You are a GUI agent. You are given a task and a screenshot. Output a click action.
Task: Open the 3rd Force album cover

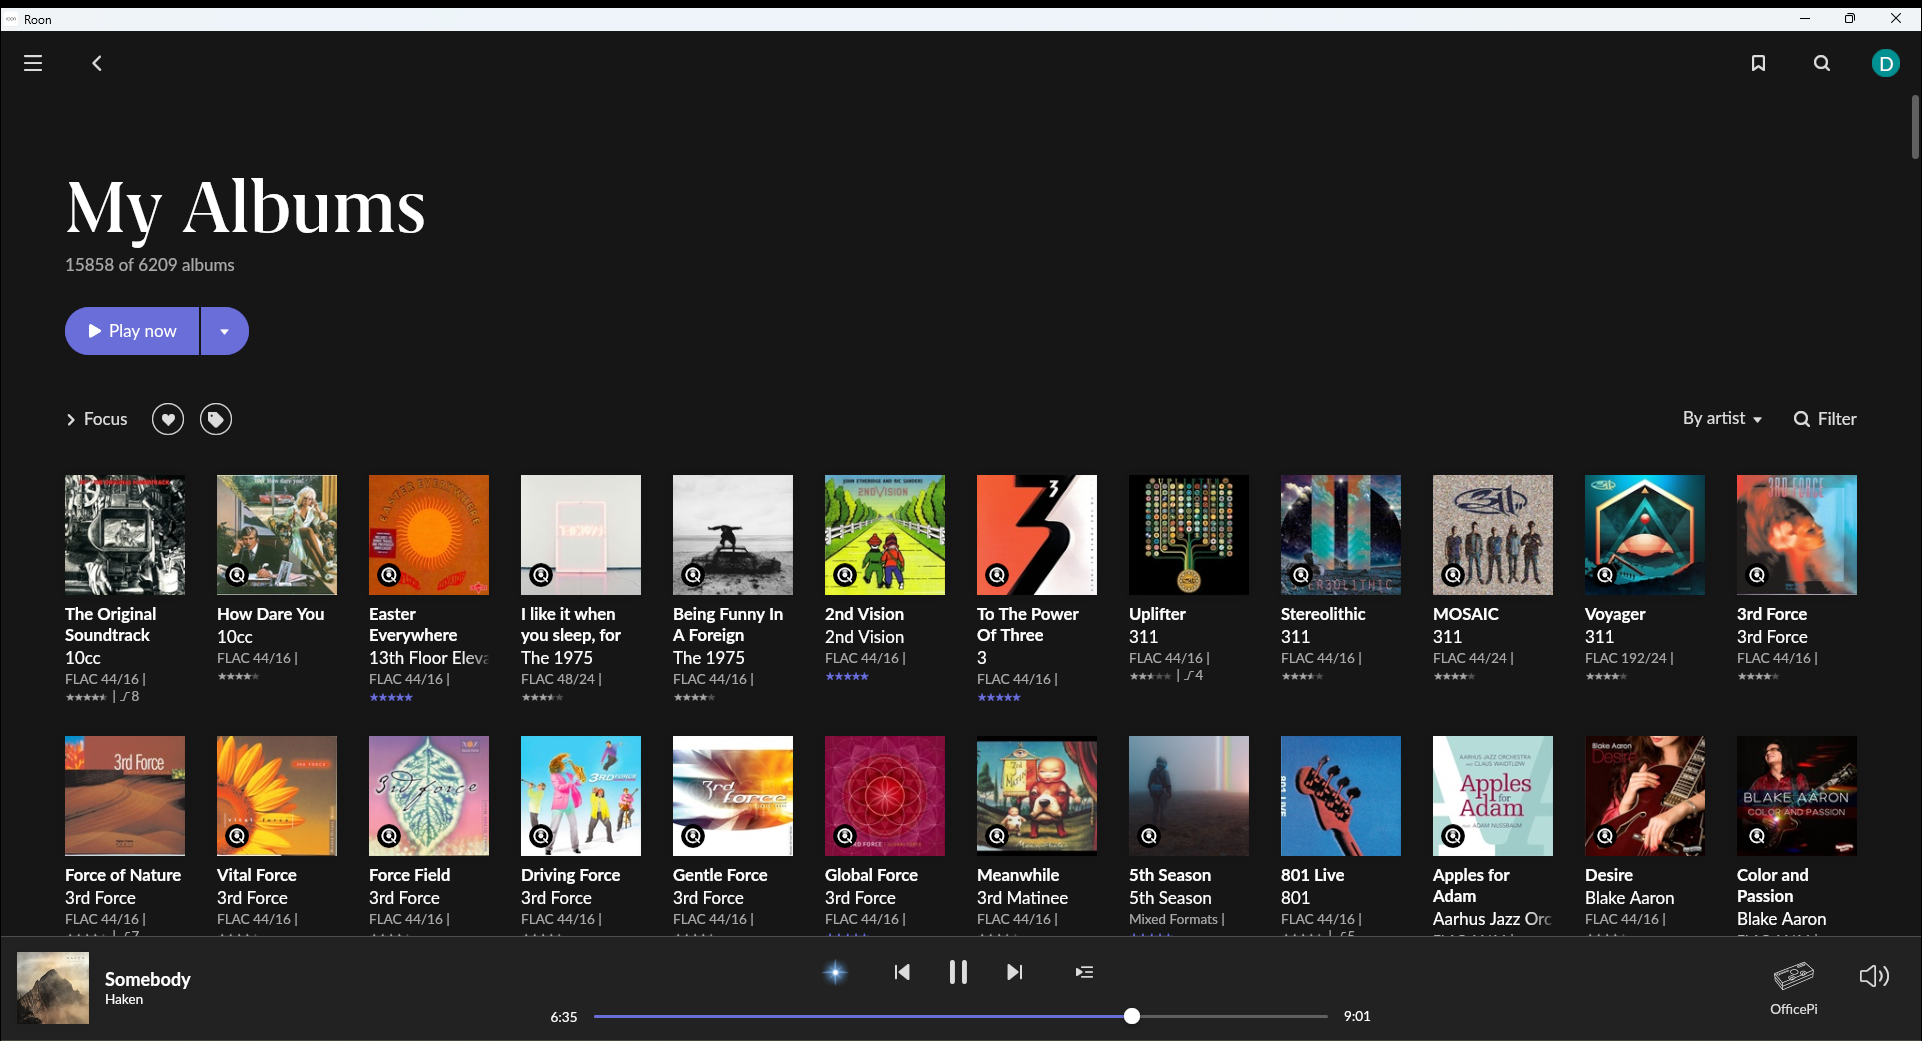[1797, 535]
